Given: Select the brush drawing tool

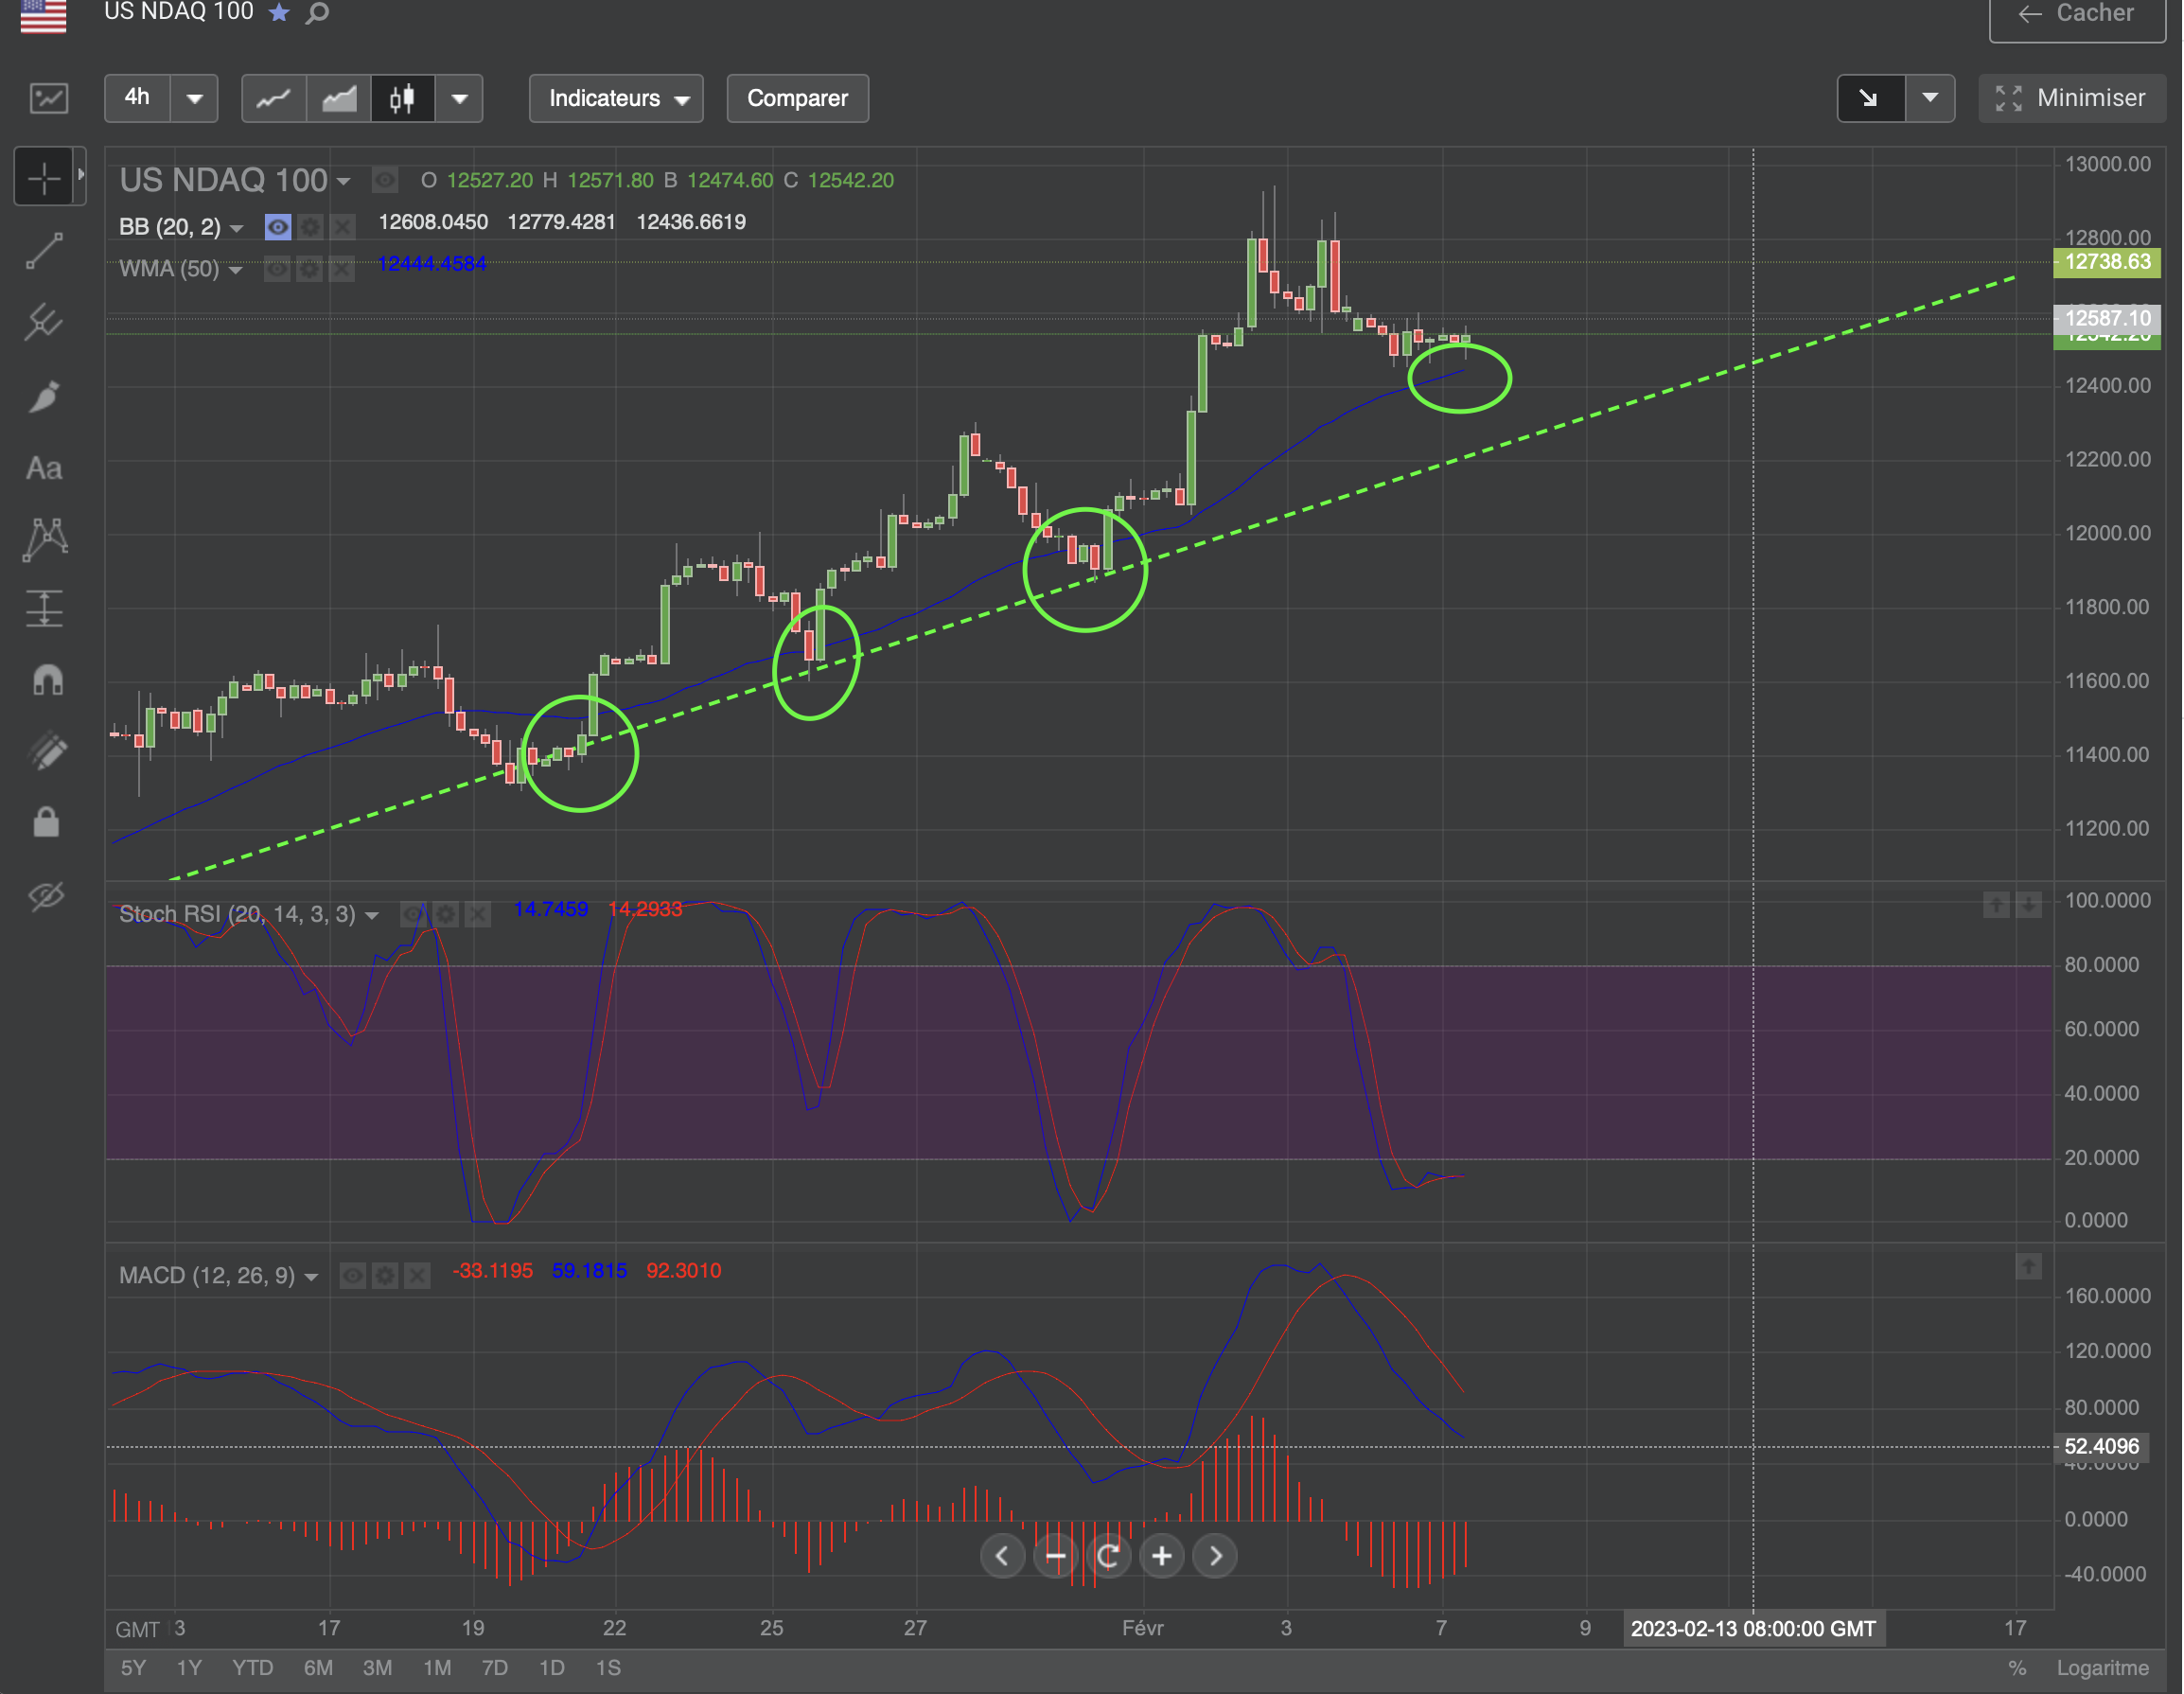Looking at the screenshot, I should pyautogui.click(x=44, y=396).
